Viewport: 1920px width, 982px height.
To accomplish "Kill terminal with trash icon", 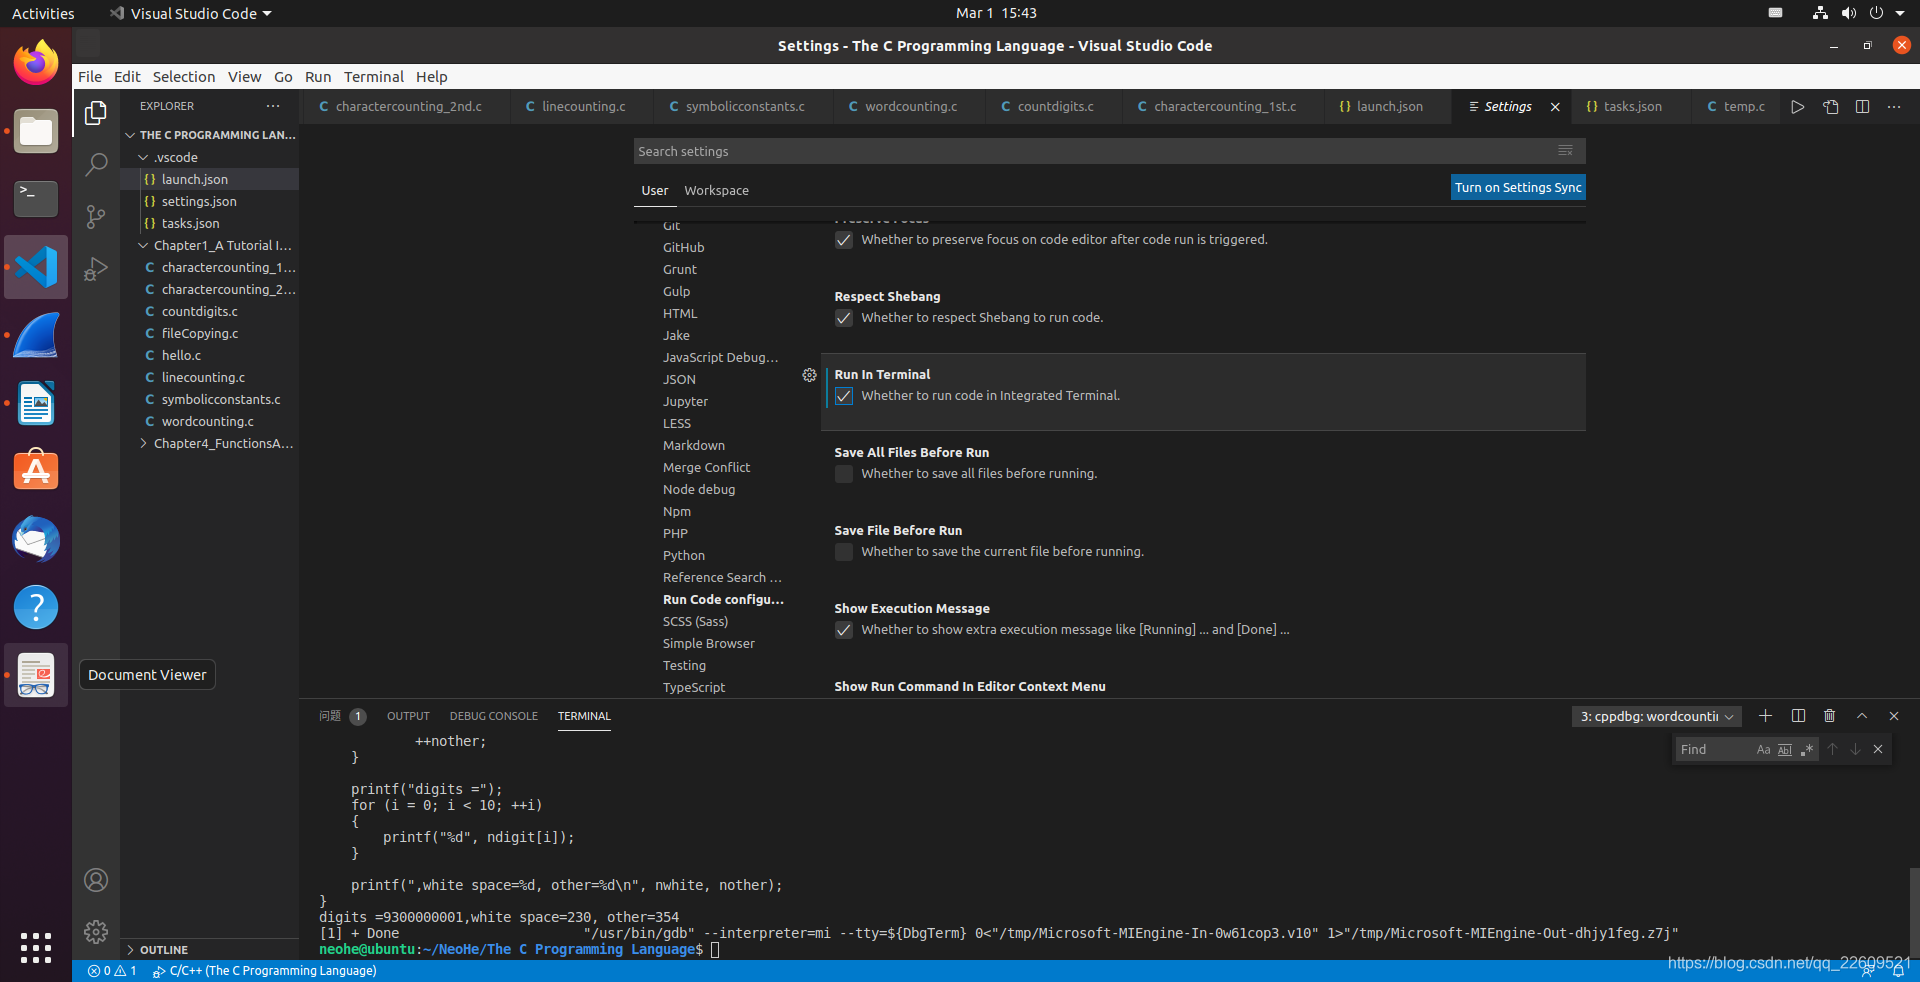I will (1829, 716).
